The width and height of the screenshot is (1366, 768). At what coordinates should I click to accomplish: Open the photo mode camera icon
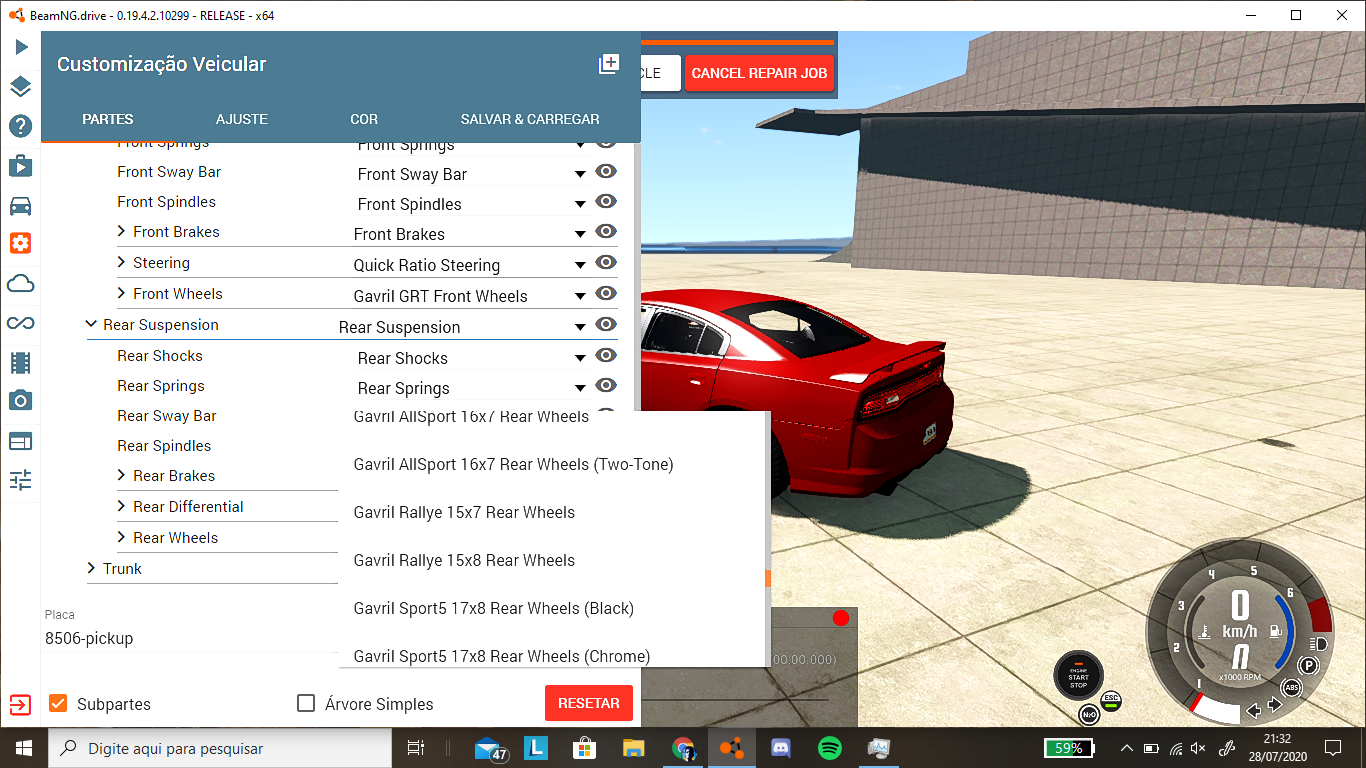click(21, 400)
